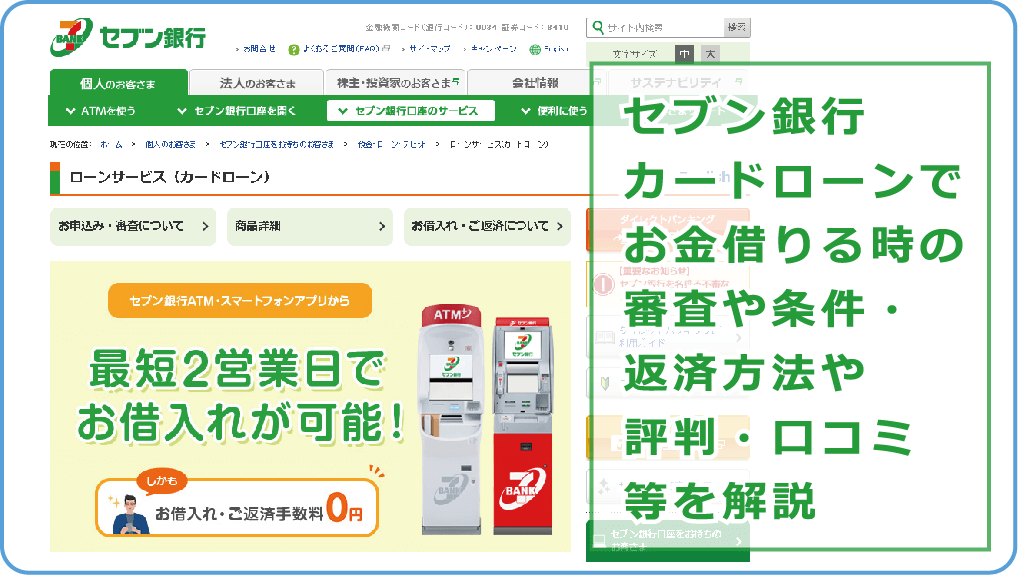Click the green FAQ question-mark icon
This screenshot has width=1018, height=575.
coord(293,49)
